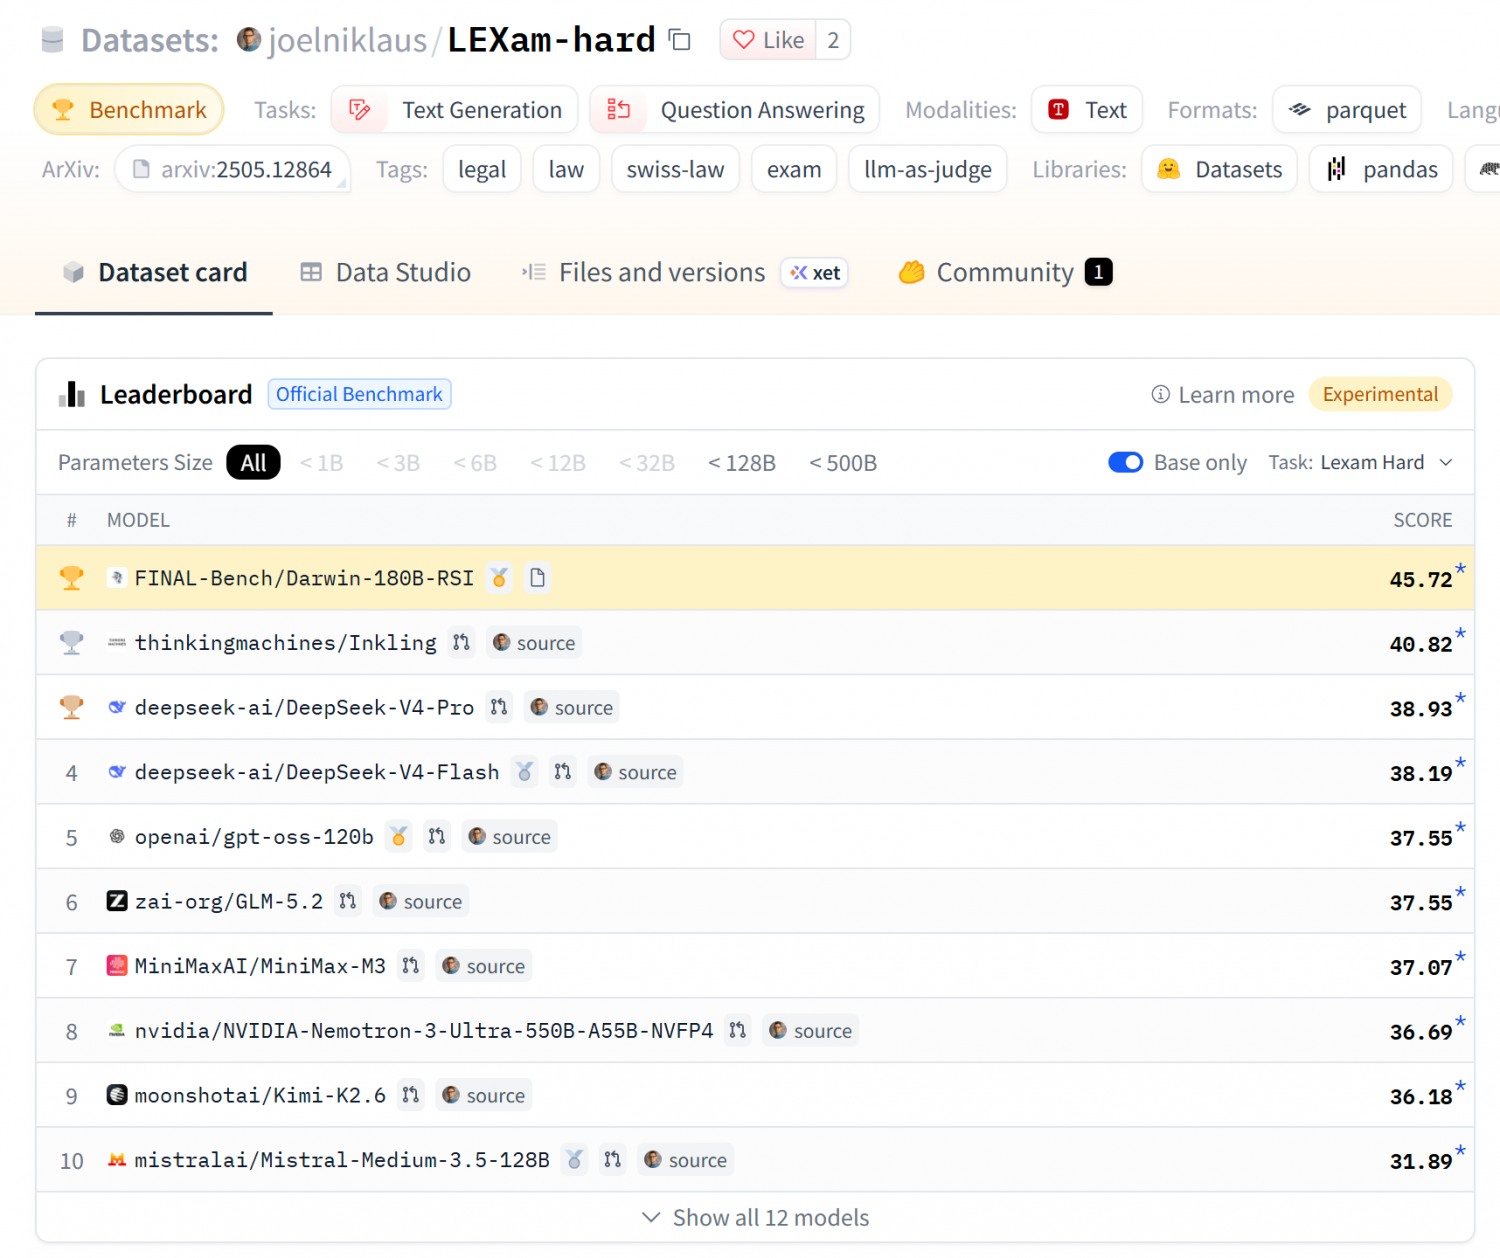Open the arxiv:2505.12864 paper tag
The width and height of the screenshot is (1500, 1258).
[232, 170]
